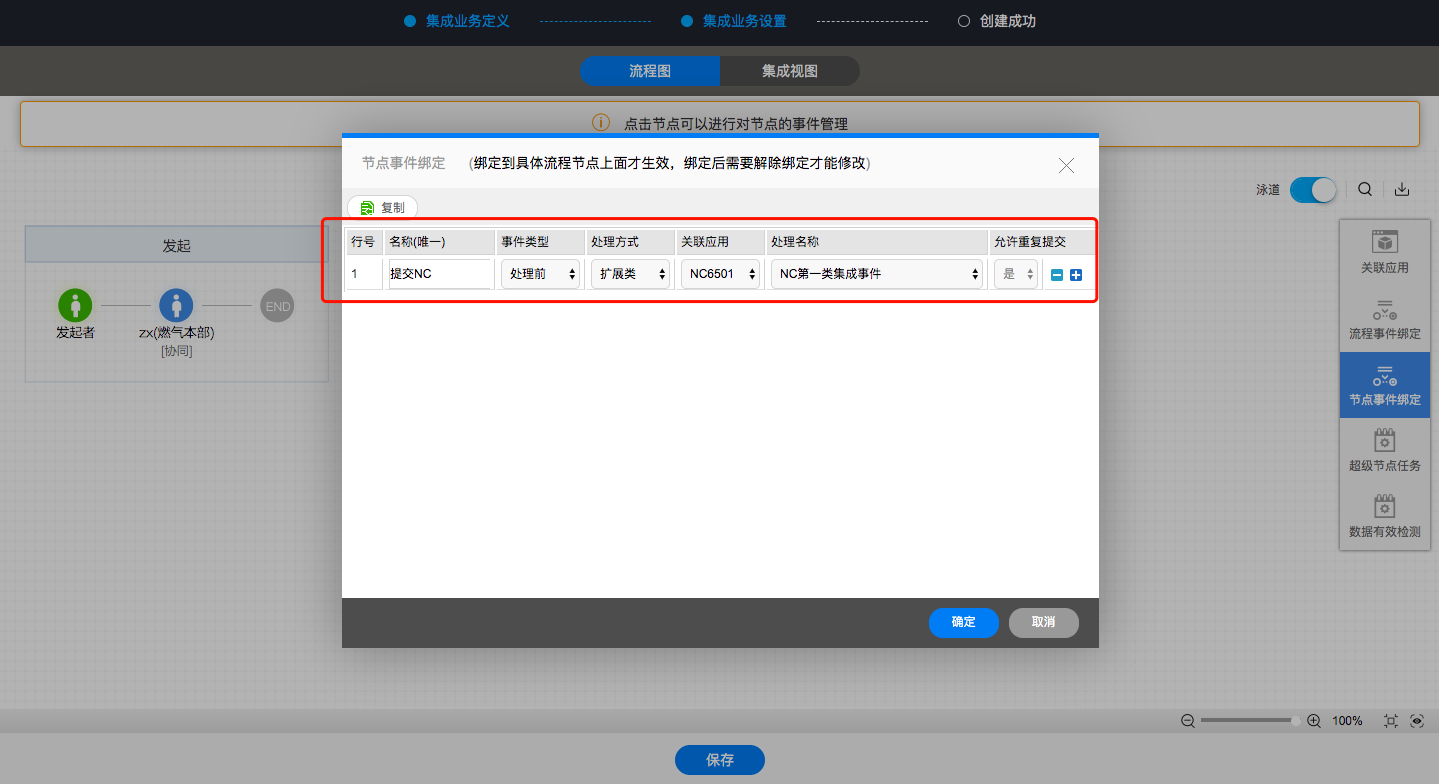The width and height of the screenshot is (1439, 784).
Task: Click the download icon near search
Action: (1402, 189)
